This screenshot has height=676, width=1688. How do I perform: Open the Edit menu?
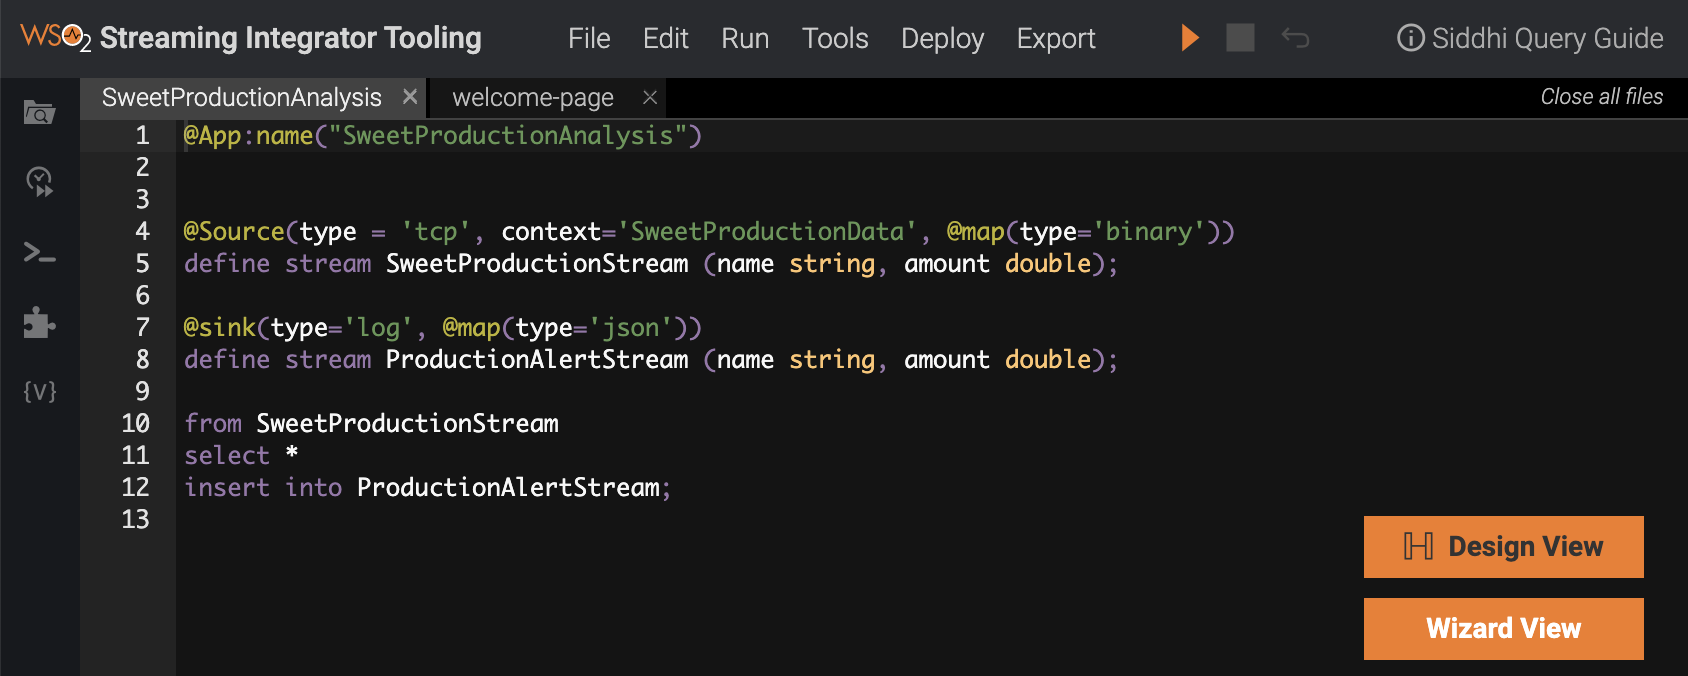pyautogui.click(x=666, y=38)
